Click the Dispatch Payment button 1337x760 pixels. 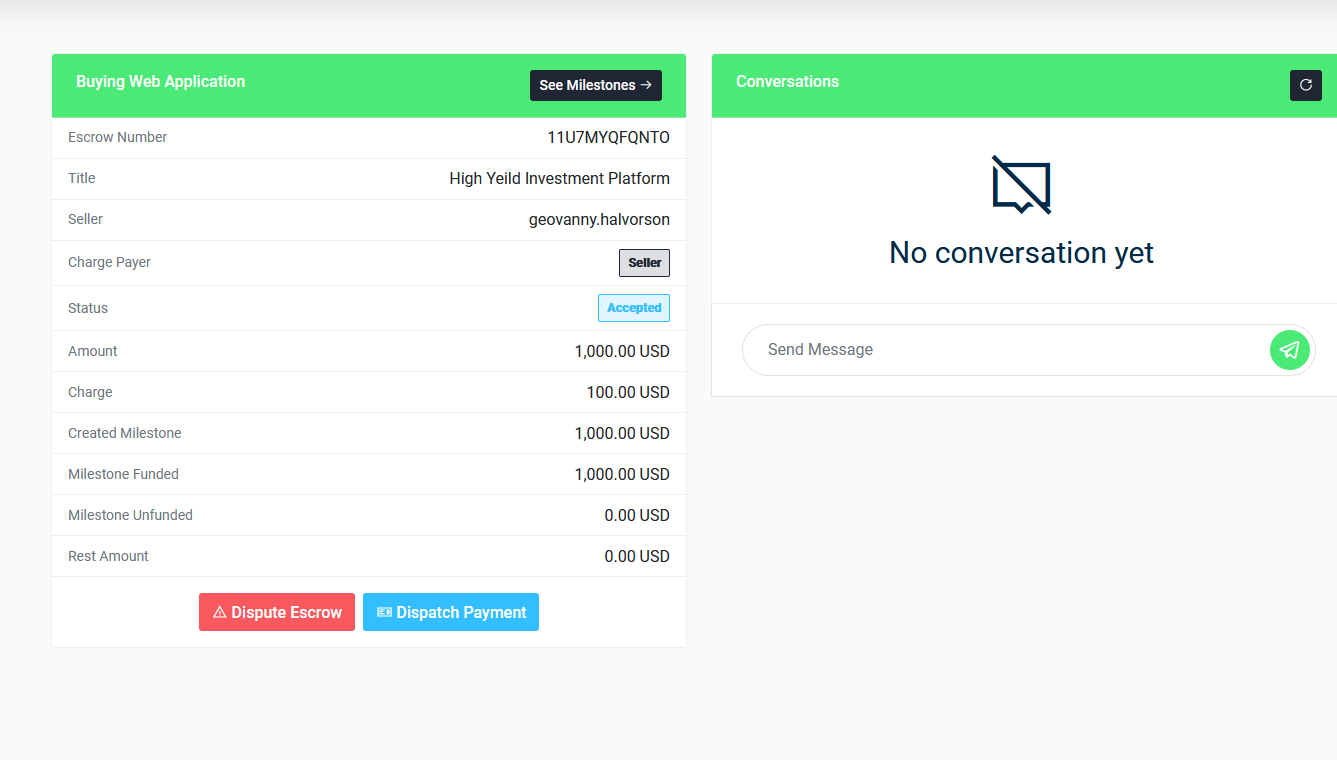click(x=451, y=612)
